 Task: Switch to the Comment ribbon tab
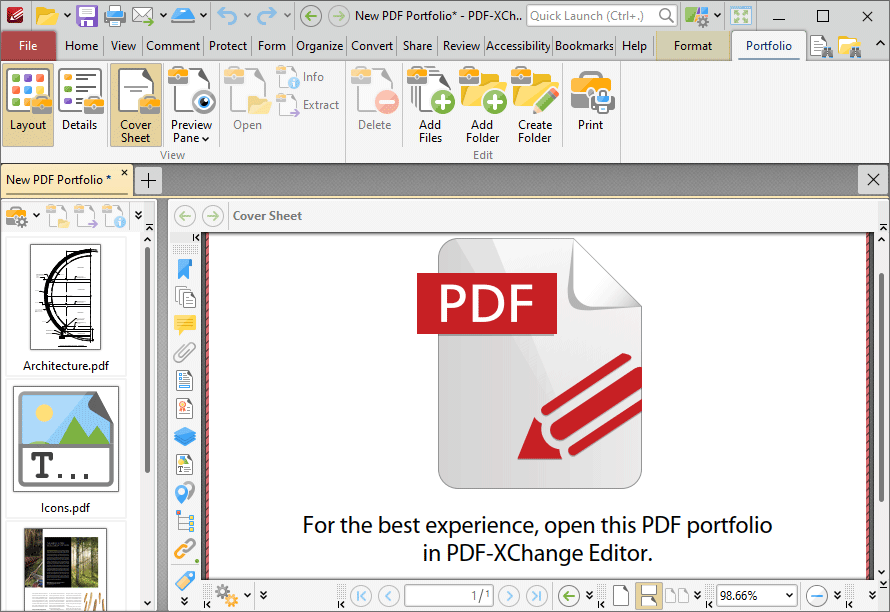173,46
